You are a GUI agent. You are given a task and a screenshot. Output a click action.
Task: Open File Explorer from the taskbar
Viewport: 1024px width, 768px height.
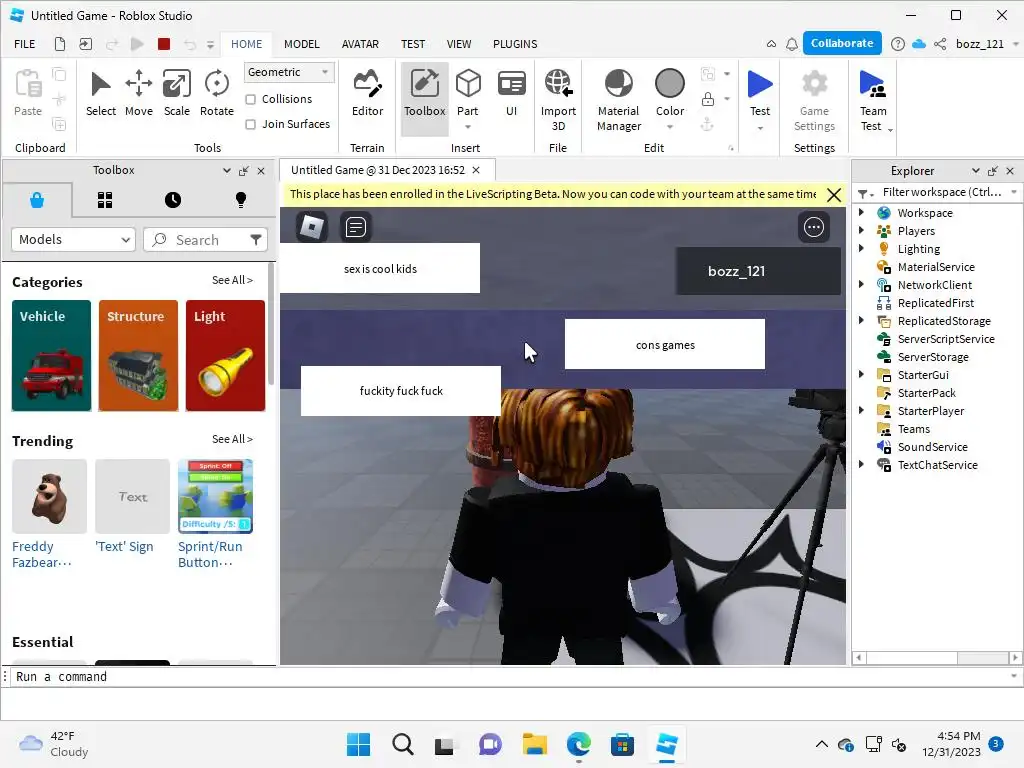[x=534, y=744]
